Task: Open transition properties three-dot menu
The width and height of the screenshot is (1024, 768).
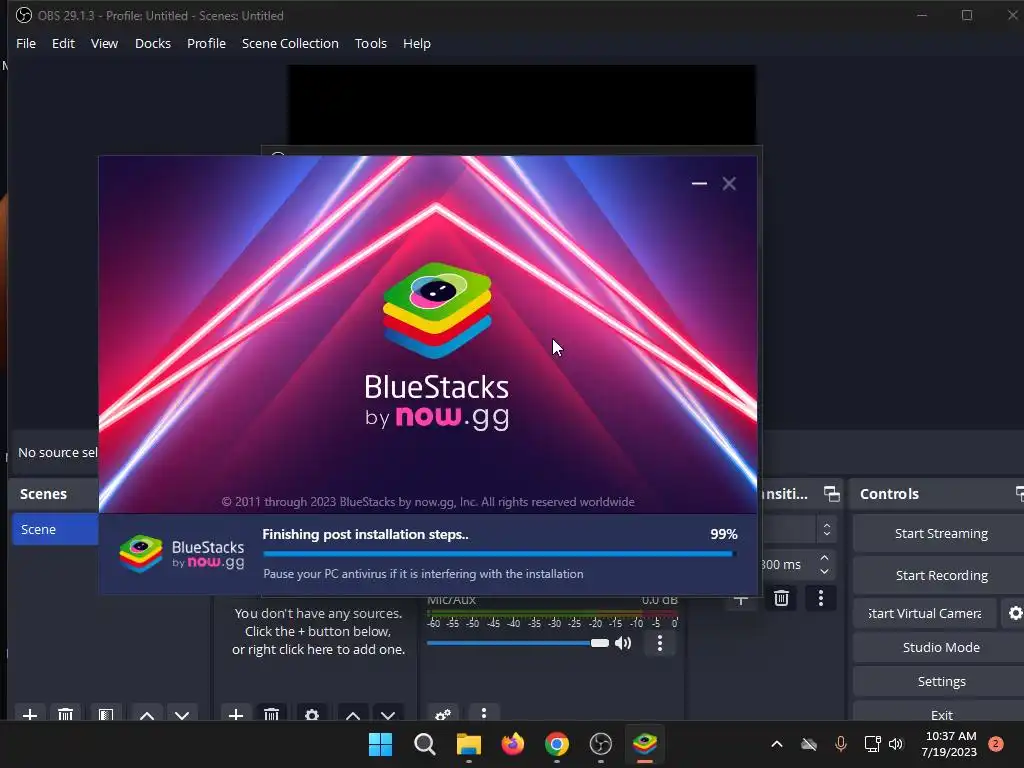Action: 821,598
